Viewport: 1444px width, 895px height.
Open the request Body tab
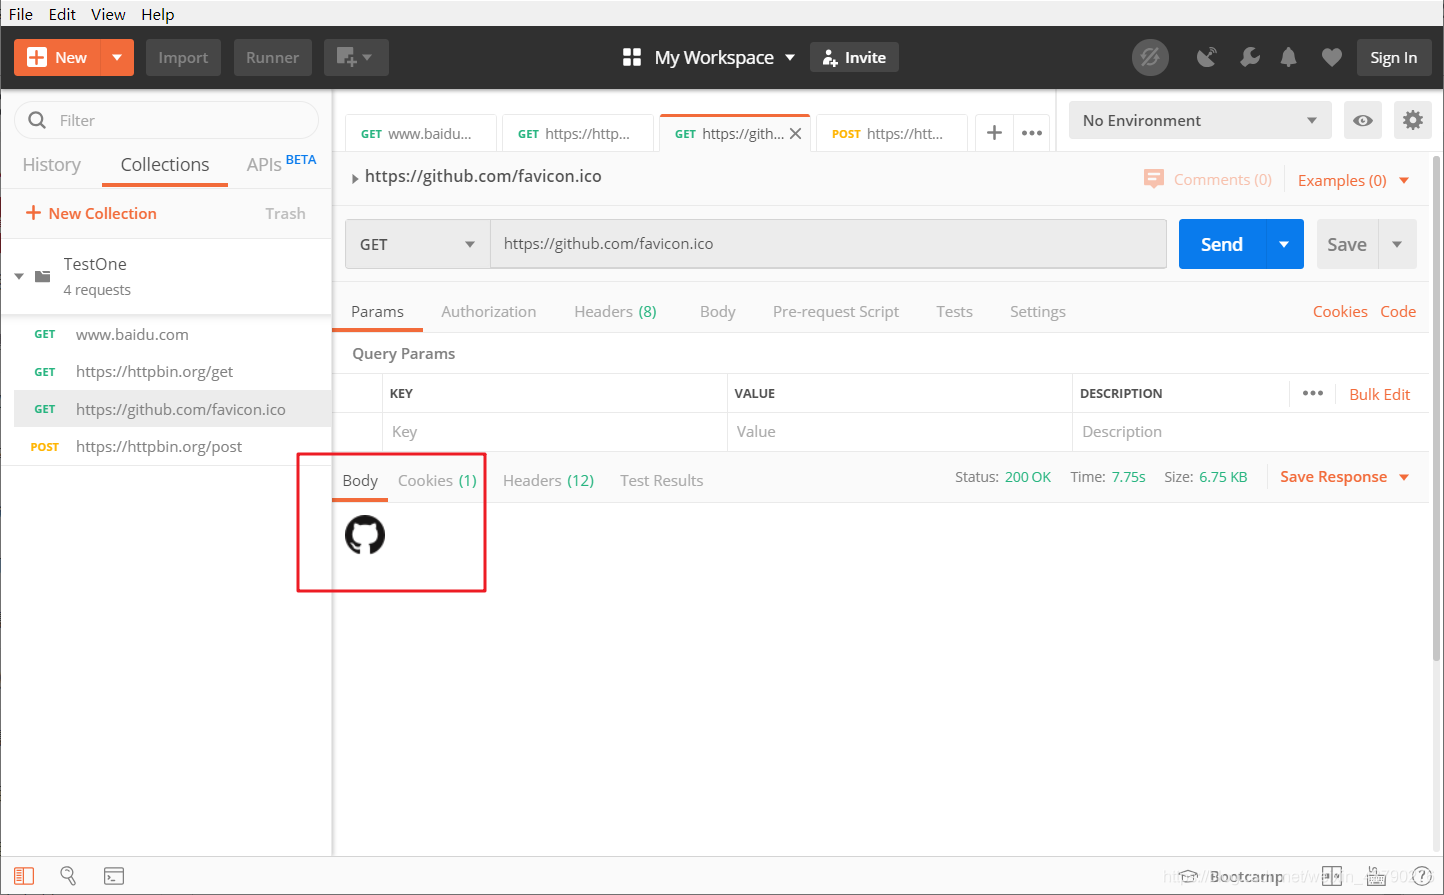[718, 312]
